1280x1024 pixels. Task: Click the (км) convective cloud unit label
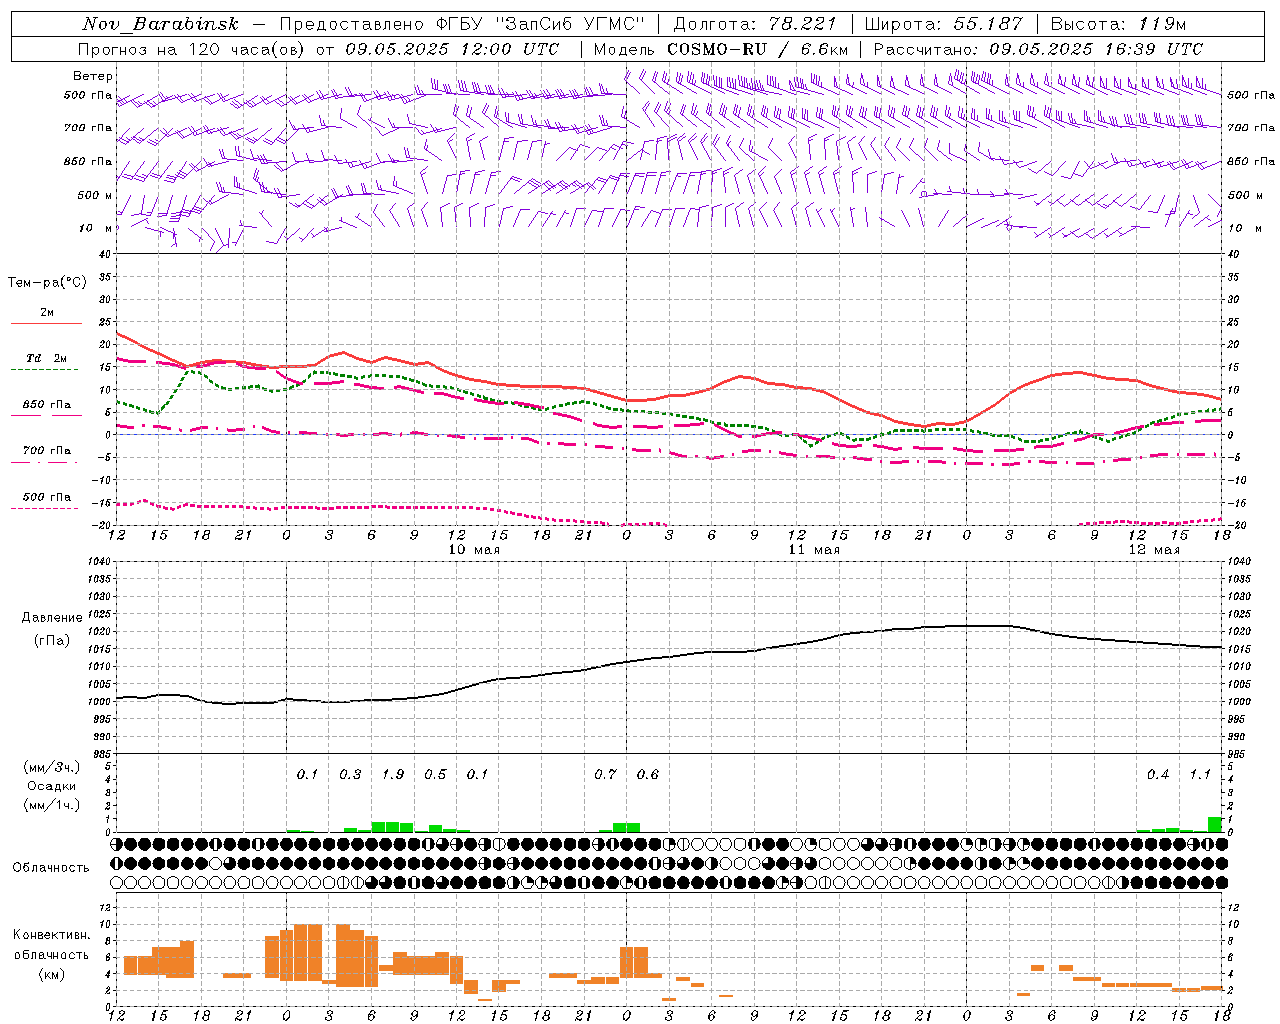pos(52,974)
